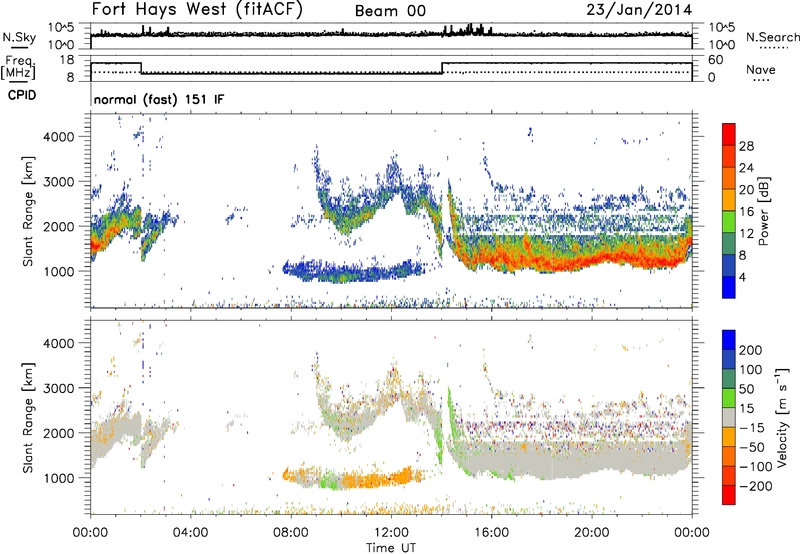
Task: Click the 'Slant Range [km]' label of the velocity panel
Action: pyautogui.click(x=28, y=417)
